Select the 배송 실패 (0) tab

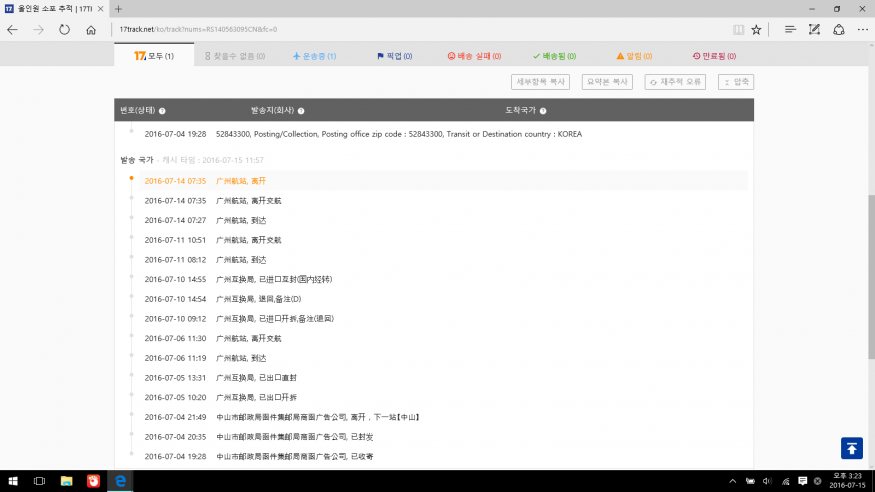(x=473, y=56)
